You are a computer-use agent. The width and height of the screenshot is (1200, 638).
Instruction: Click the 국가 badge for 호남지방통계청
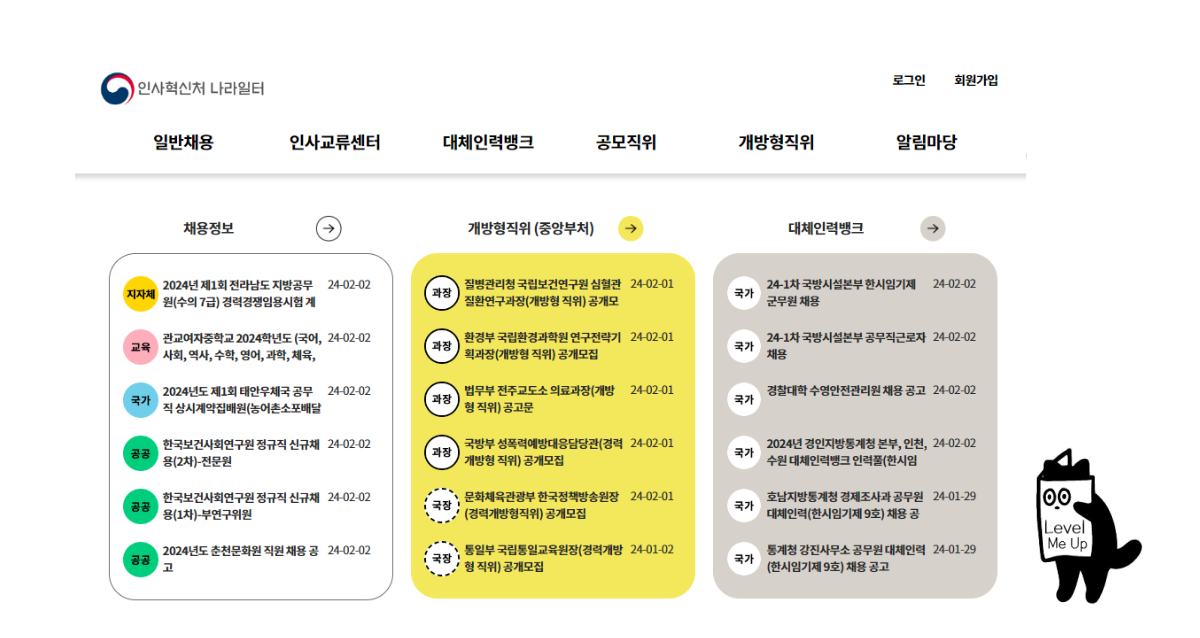[x=743, y=505]
